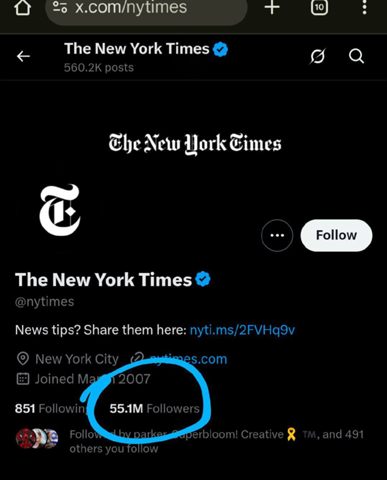Viewport: 387px width, 480px height.
Task: Open the tab switcher showing 10 tabs
Action: [x=319, y=7]
